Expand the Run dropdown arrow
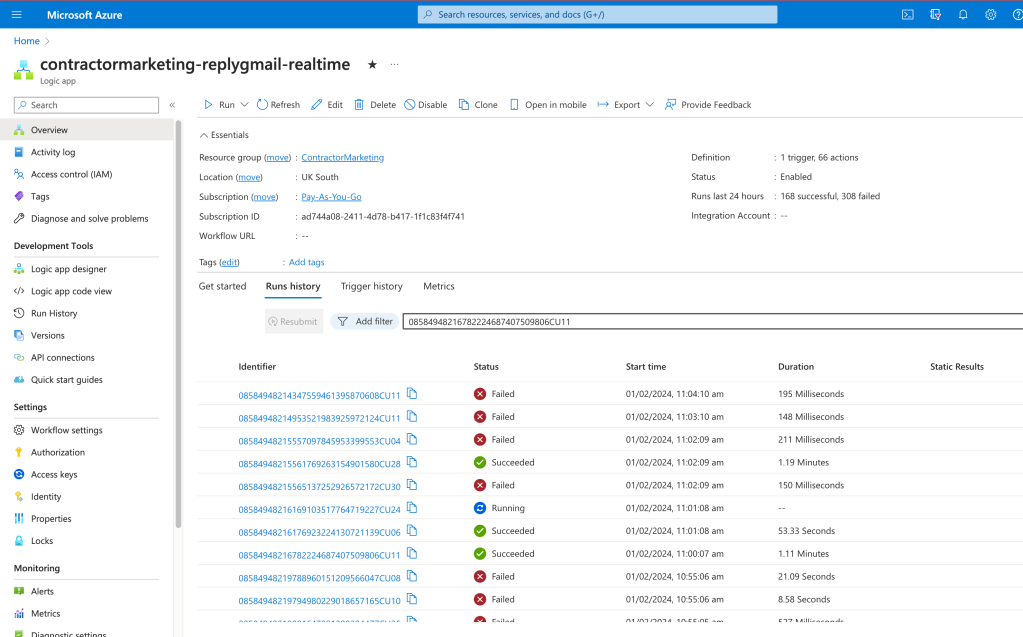Viewport: 1023px width, 637px height. (245, 104)
